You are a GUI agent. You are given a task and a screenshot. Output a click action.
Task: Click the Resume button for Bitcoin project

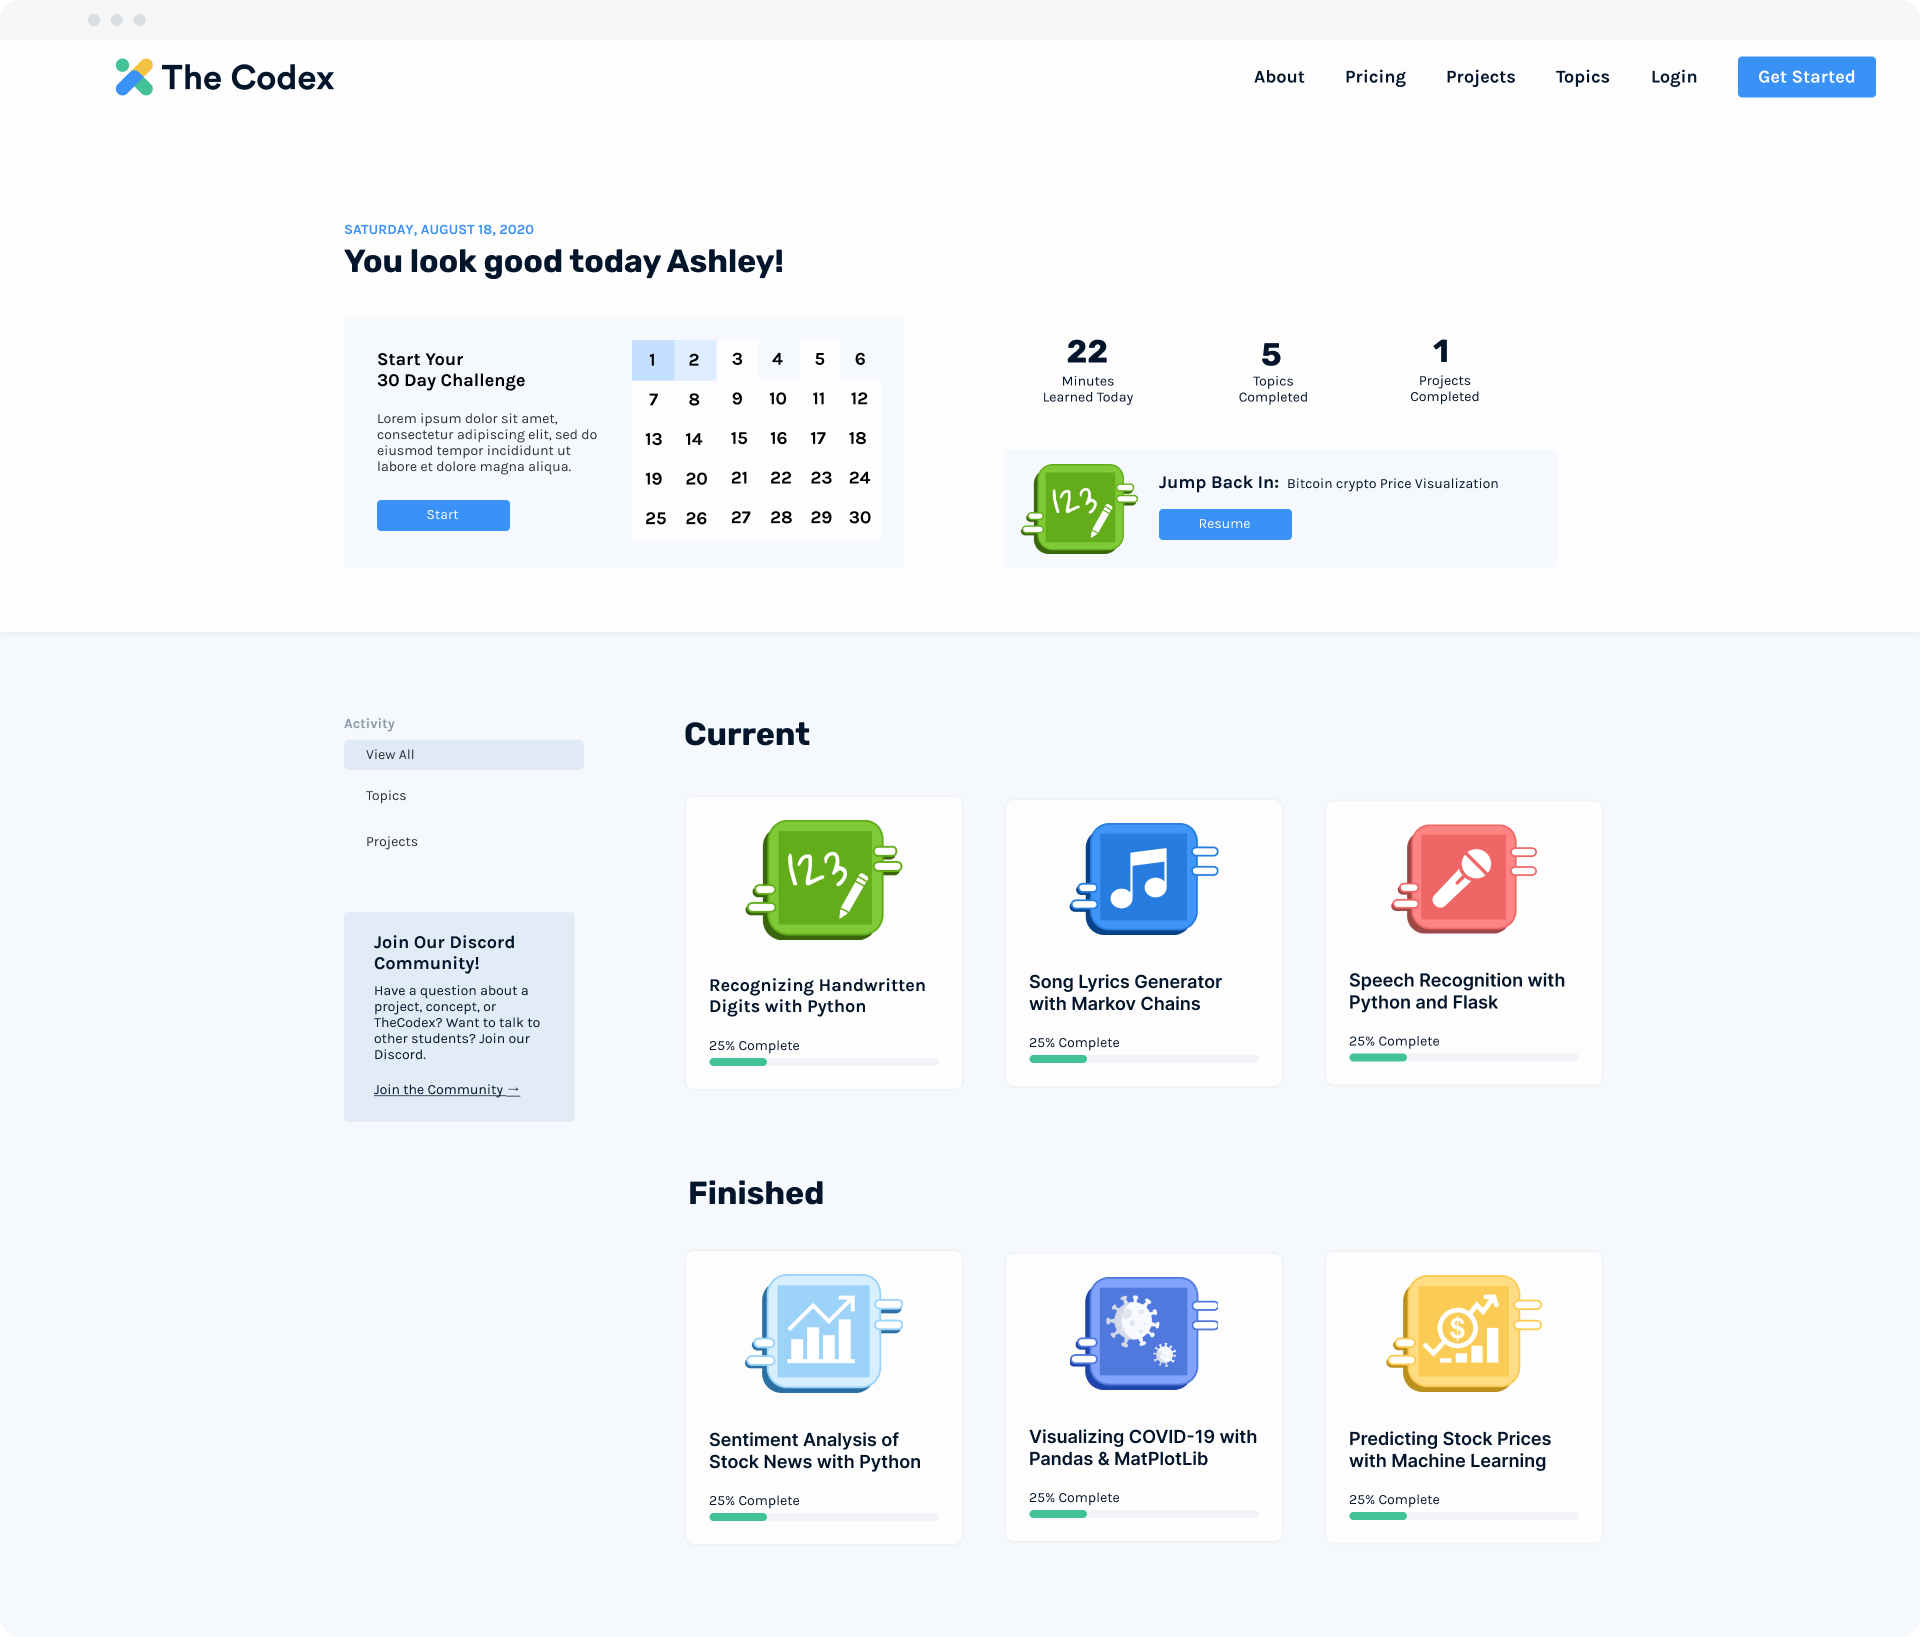pyautogui.click(x=1223, y=523)
